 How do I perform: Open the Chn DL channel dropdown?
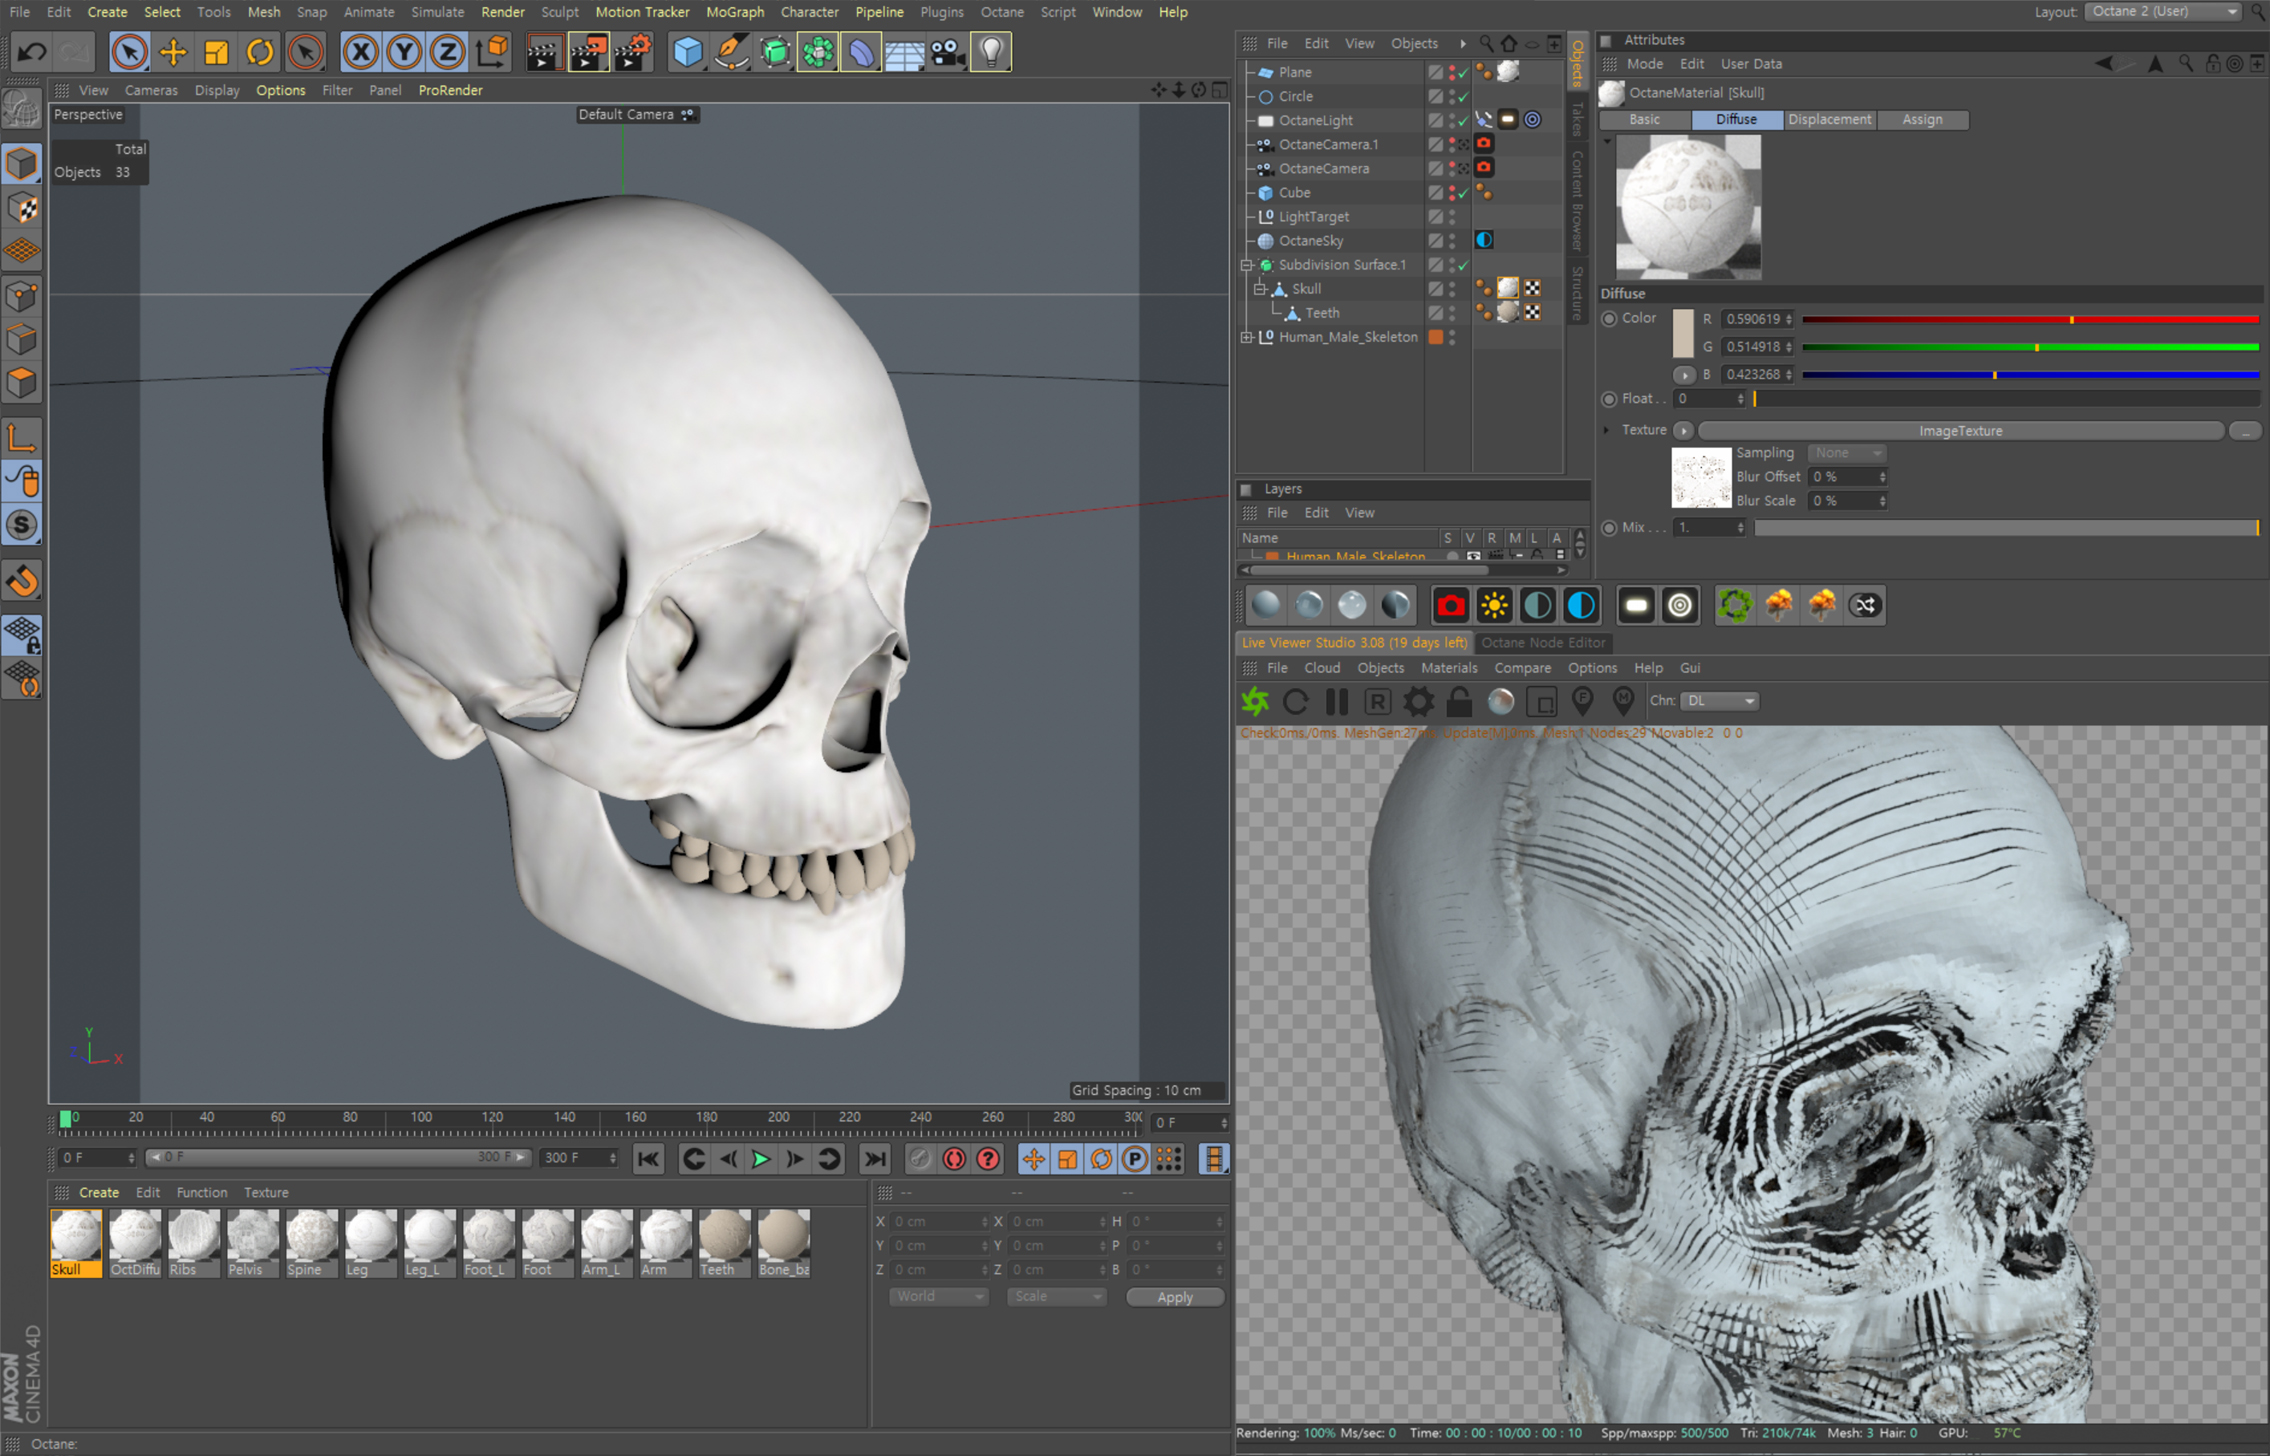coord(1719,701)
